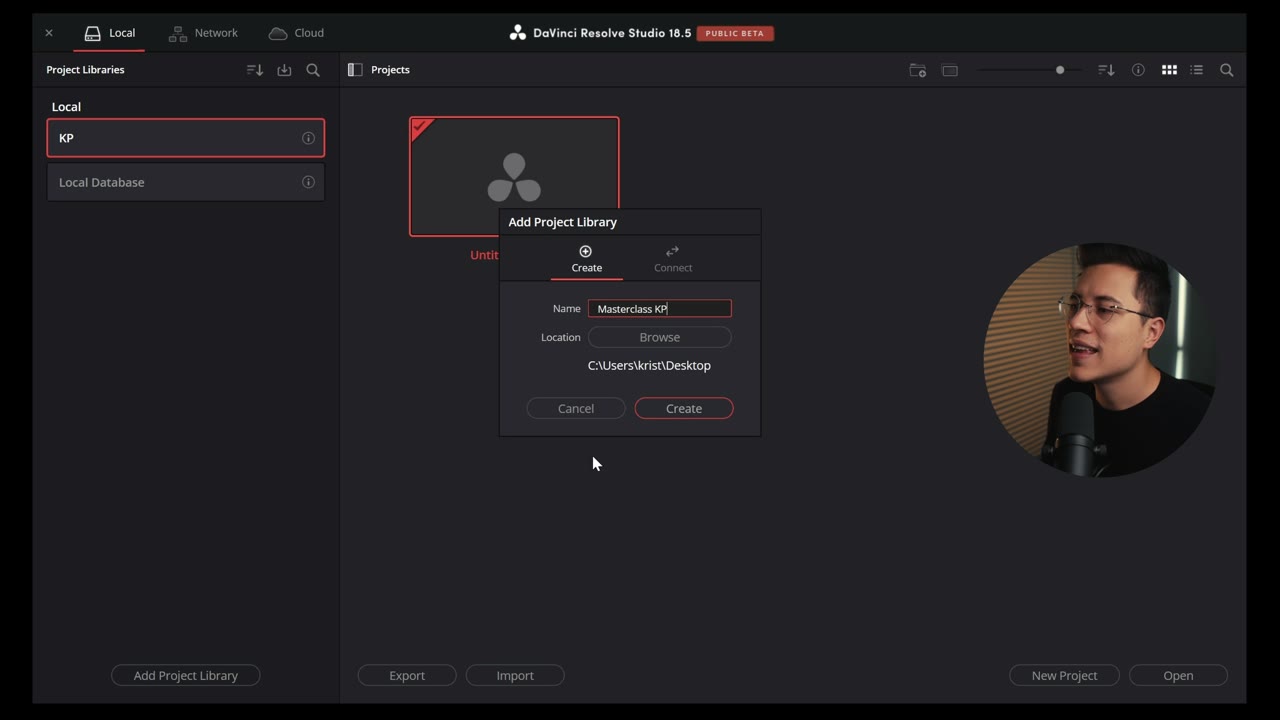Select the Connect tab in the dialog

tap(673, 258)
